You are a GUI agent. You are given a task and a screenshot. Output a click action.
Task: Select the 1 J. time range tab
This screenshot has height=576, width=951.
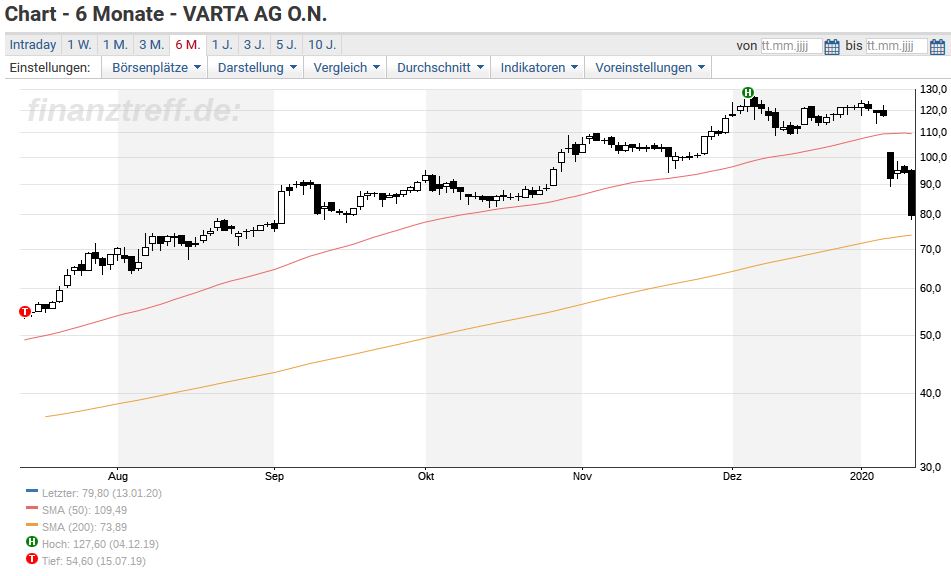point(222,45)
